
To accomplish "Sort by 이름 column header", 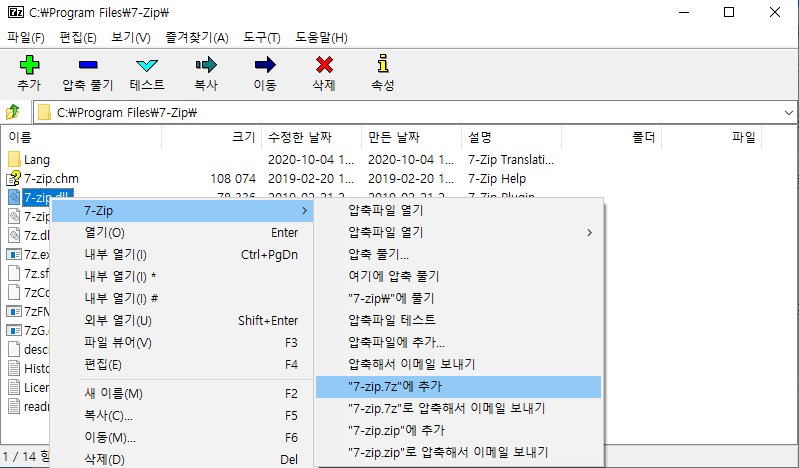I will tap(82, 137).
